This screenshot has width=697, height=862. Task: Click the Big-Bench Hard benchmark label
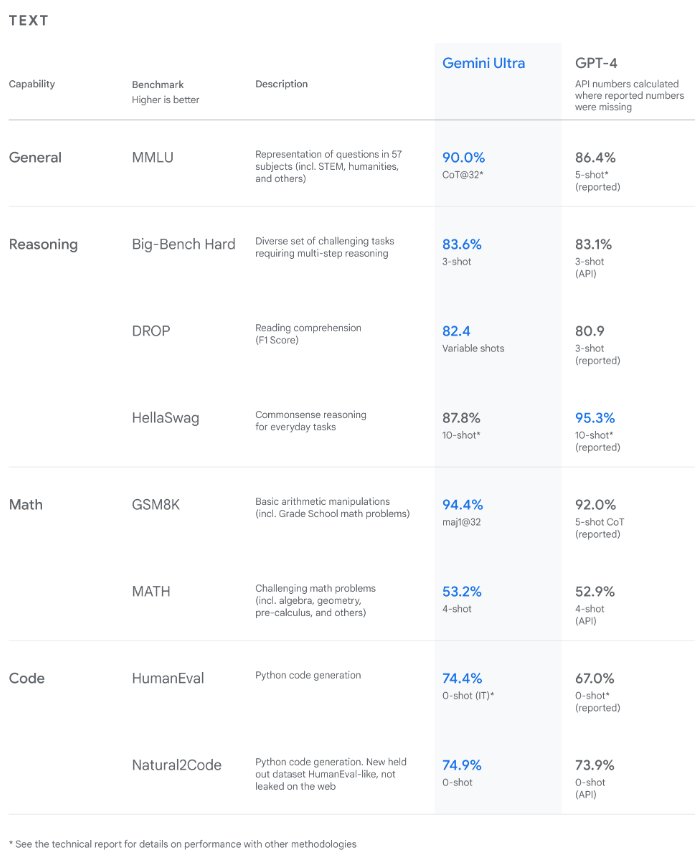coord(183,244)
